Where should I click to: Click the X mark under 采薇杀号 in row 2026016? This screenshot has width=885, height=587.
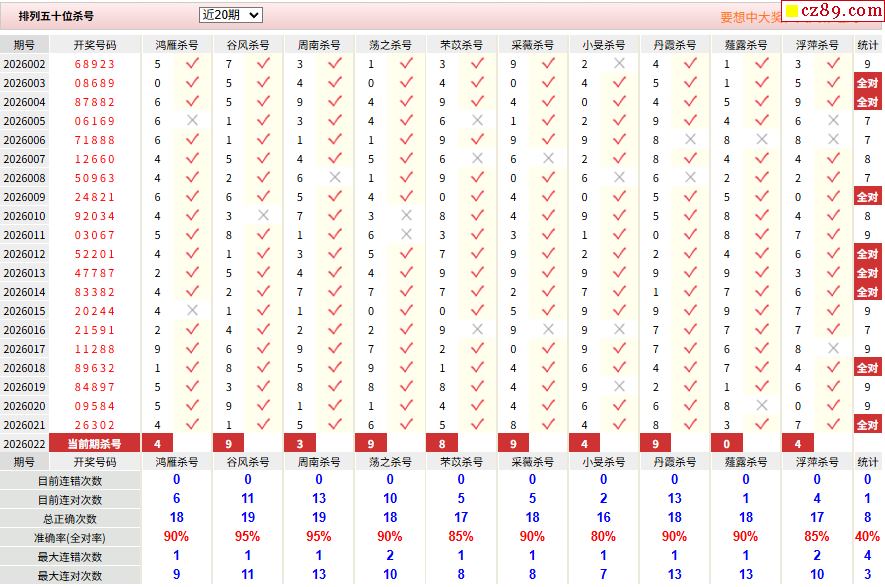[548, 329]
